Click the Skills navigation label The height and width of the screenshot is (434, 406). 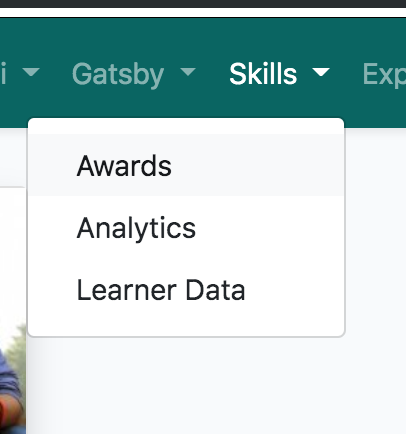[x=263, y=74]
